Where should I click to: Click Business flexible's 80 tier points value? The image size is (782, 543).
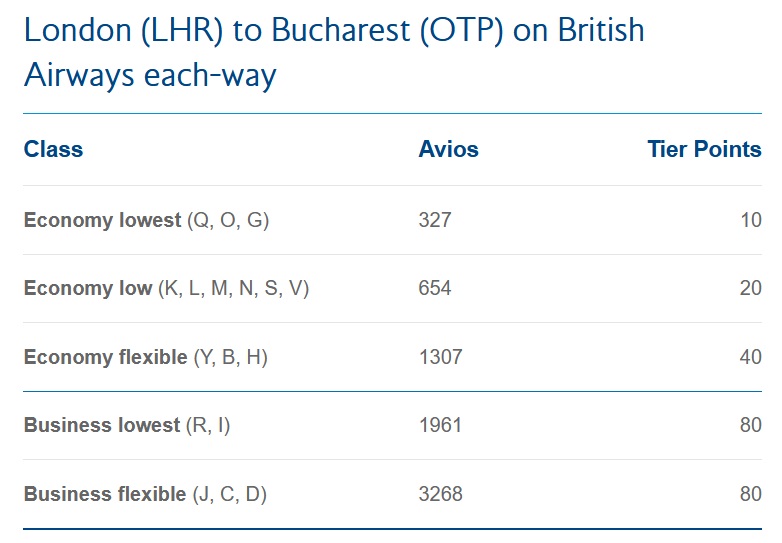(x=750, y=494)
